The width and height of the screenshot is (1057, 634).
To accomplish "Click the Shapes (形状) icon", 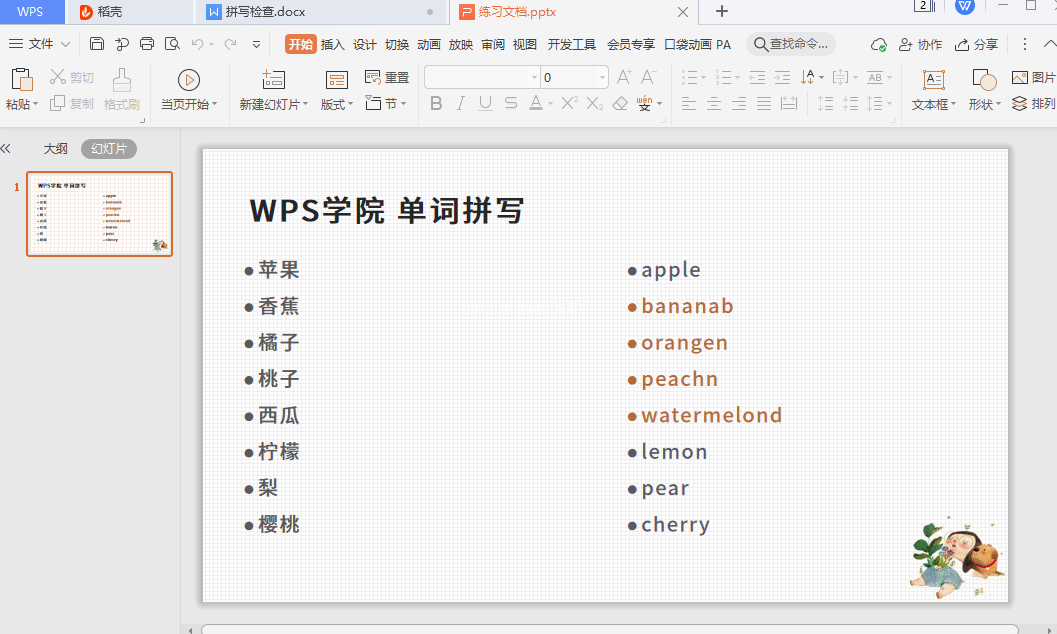I will coord(984,80).
